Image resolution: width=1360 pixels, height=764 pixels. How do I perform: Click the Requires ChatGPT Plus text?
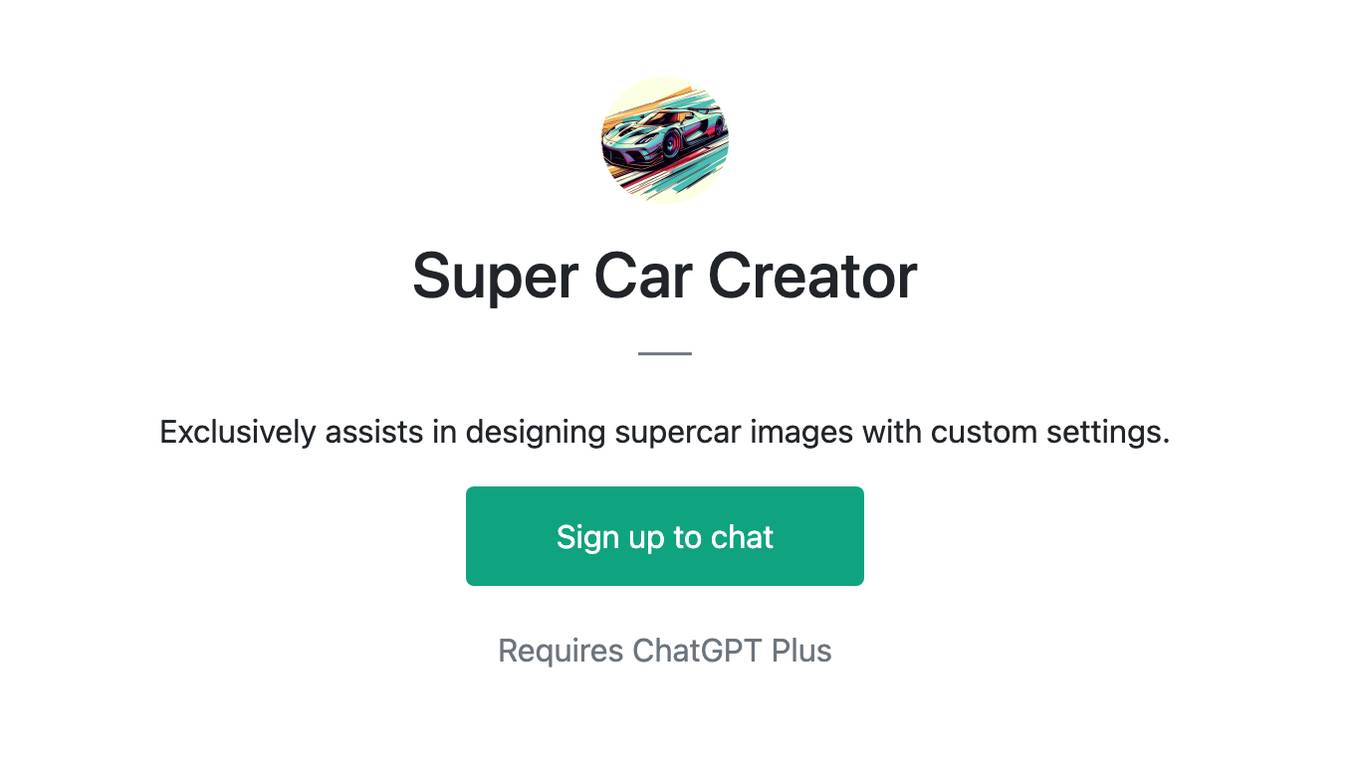point(665,651)
